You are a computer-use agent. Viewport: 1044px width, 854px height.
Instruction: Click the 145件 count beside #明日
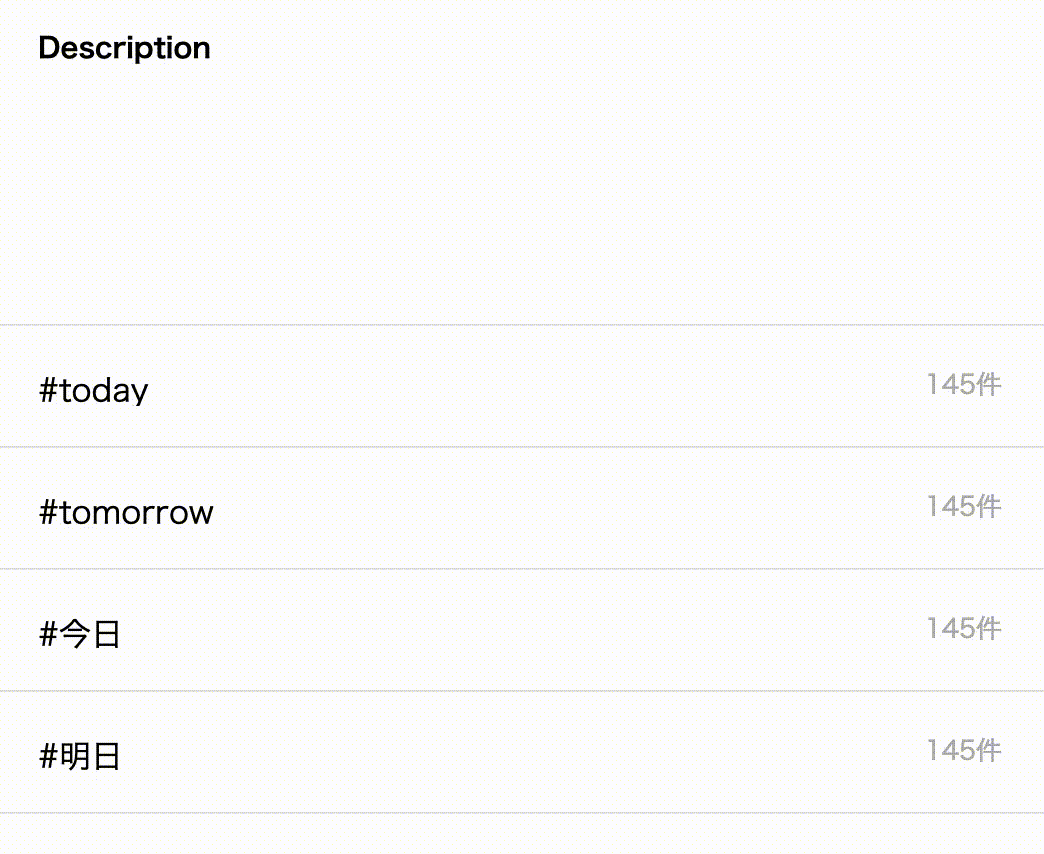click(x=964, y=750)
